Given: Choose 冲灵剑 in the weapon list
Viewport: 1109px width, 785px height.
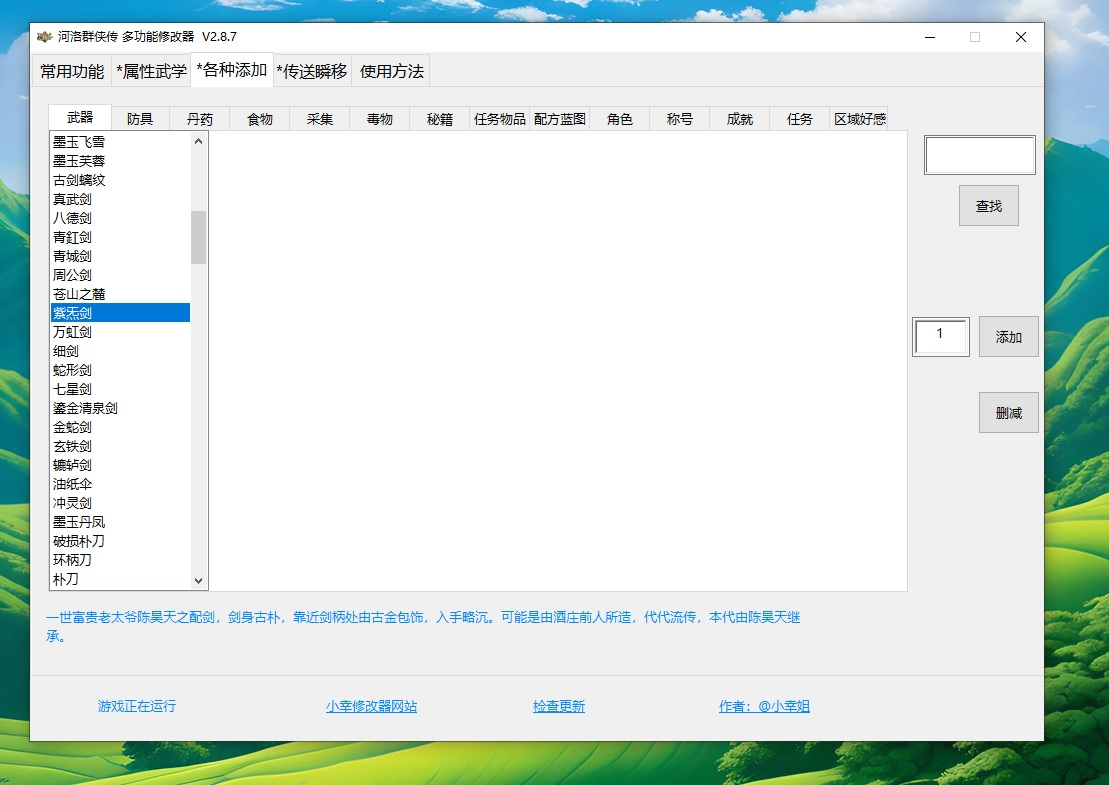Looking at the screenshot, I should (120, 504).
